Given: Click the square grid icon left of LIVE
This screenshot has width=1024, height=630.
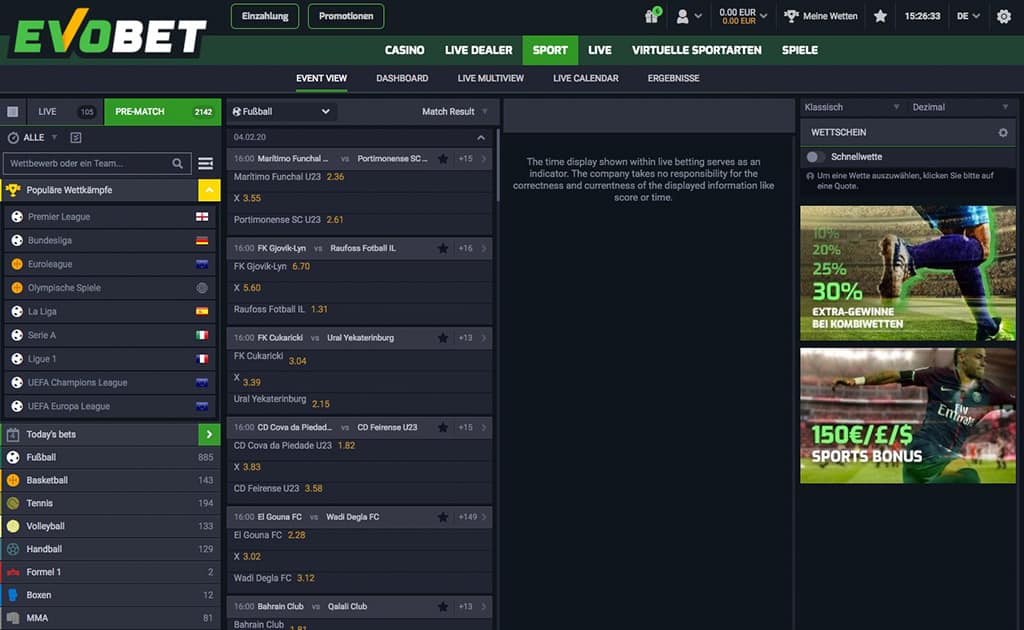Looking at the screenshot, I should point(12,112).
